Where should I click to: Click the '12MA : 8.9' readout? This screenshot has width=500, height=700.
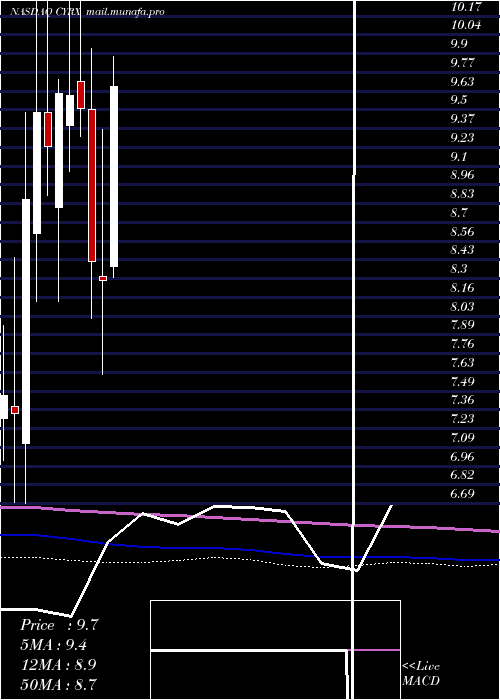pyautogui.click(x=59, y=664)
